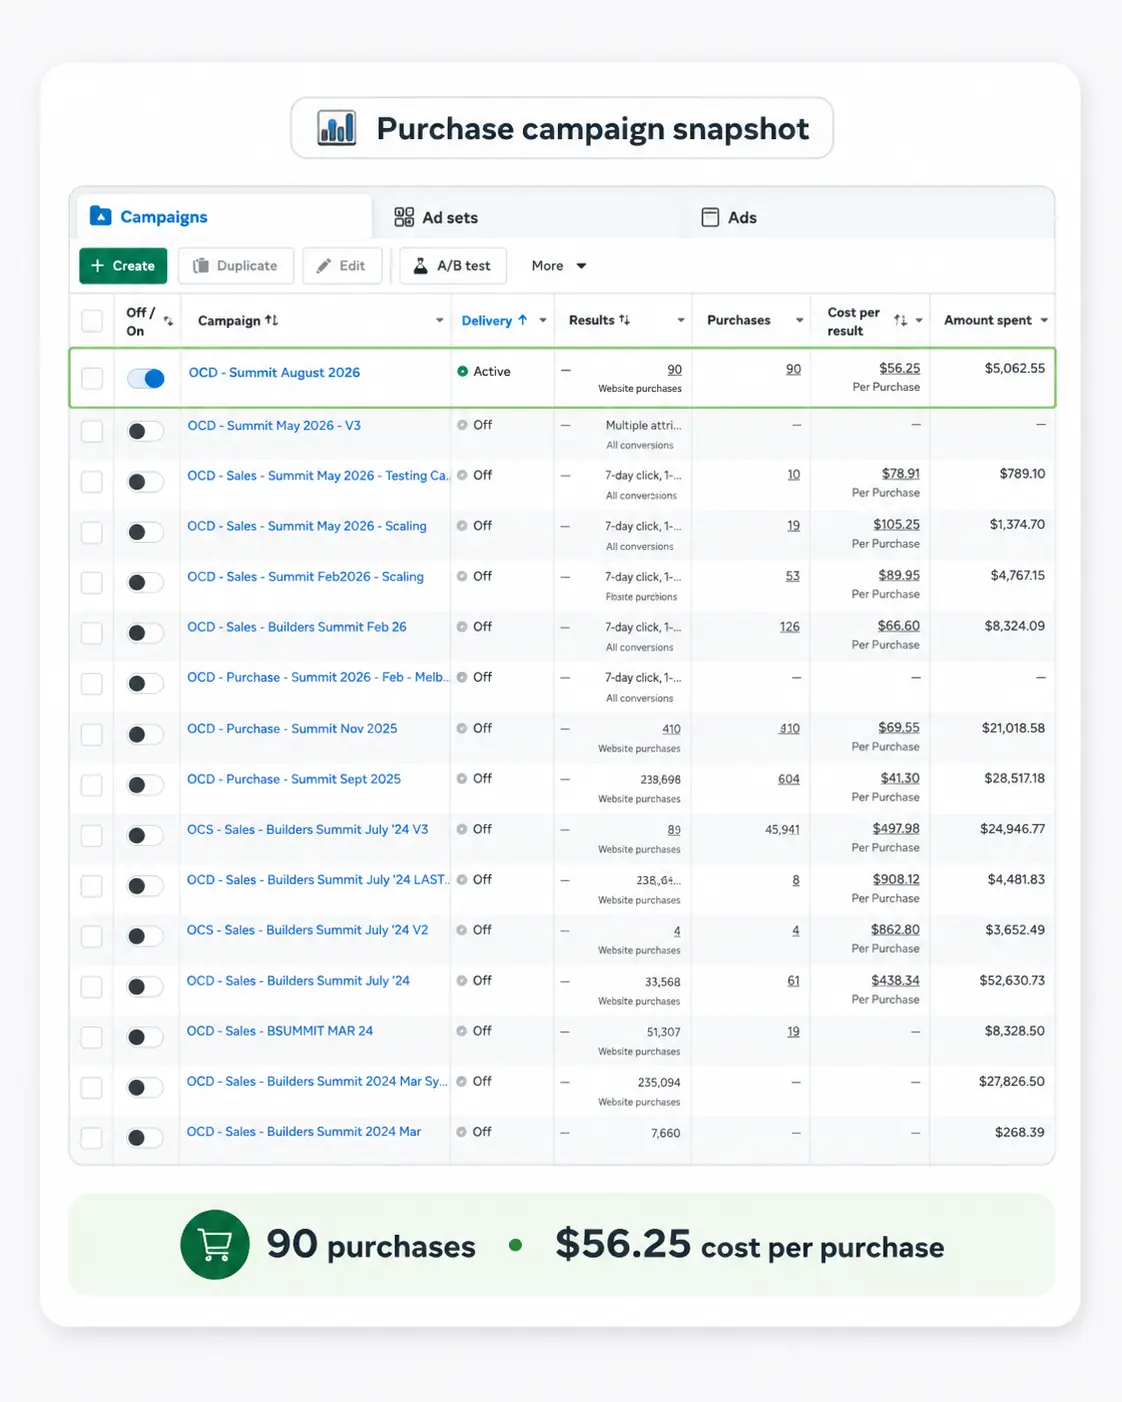Click the $5,062.55 amount spent cell
This screenshot has height=1402, width=1122.
tap(1014, 368)
